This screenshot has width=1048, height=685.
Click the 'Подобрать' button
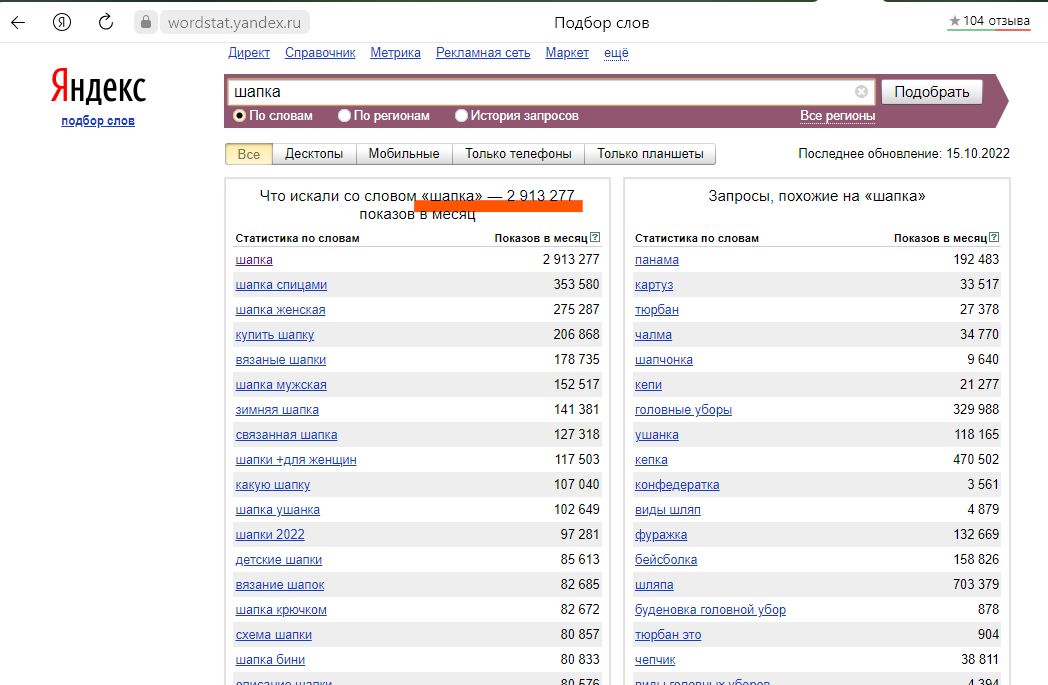pyautogui.click(x=932, y=92)
